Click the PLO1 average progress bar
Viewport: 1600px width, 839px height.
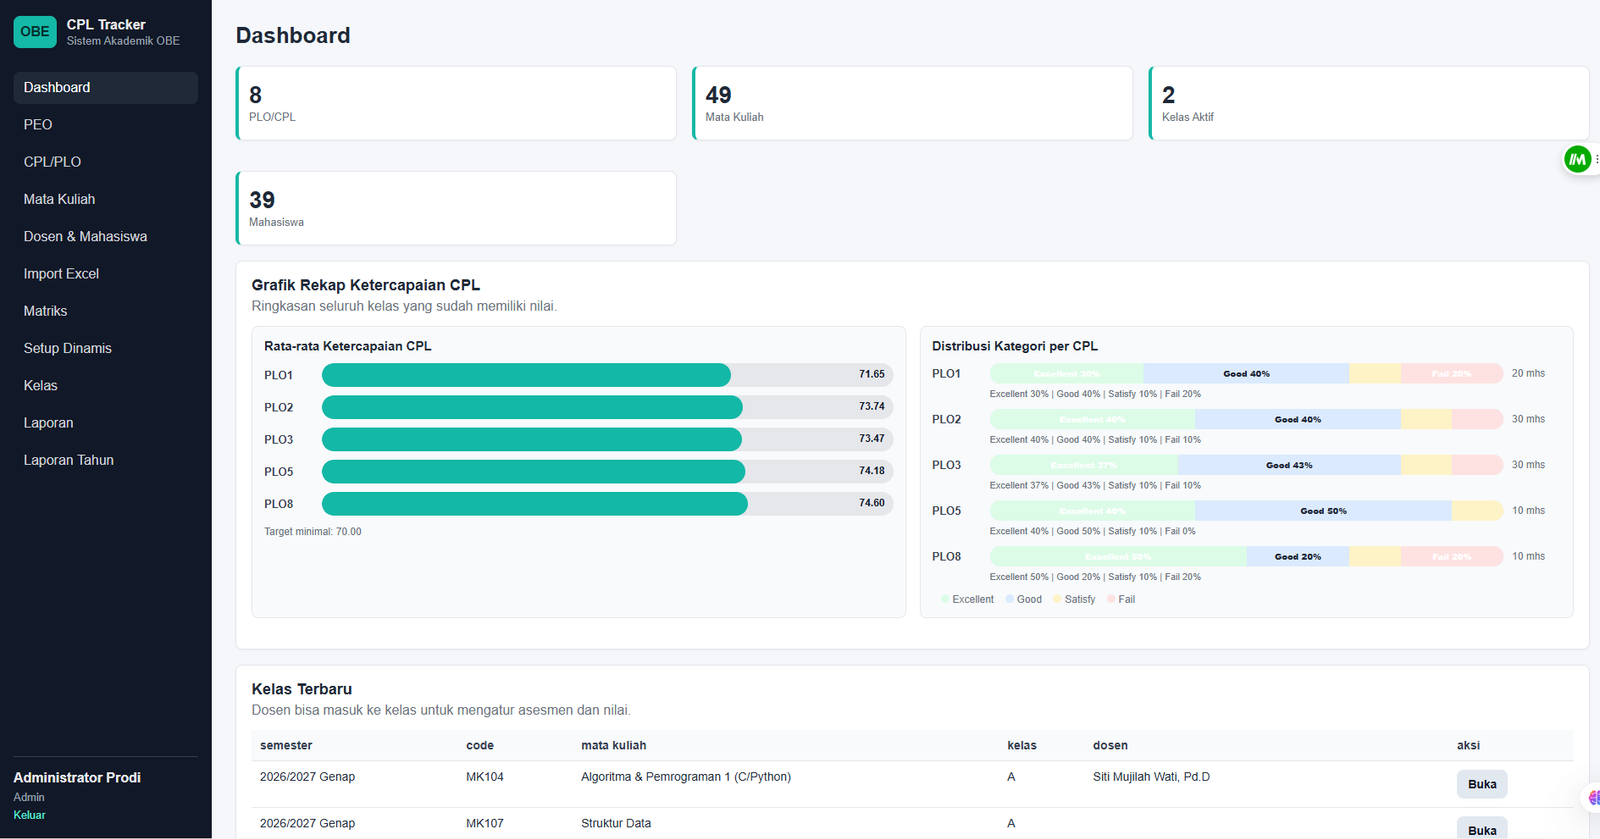607,375
